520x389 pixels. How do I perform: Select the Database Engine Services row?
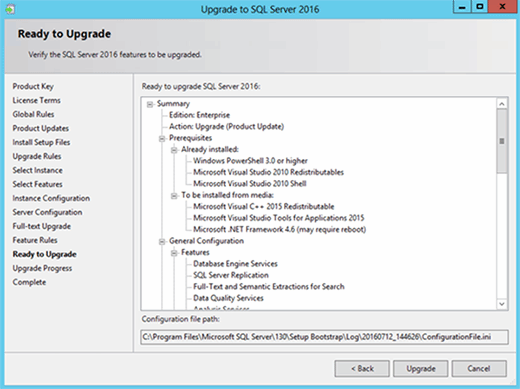pyautogui.click(x=235, y=264)
